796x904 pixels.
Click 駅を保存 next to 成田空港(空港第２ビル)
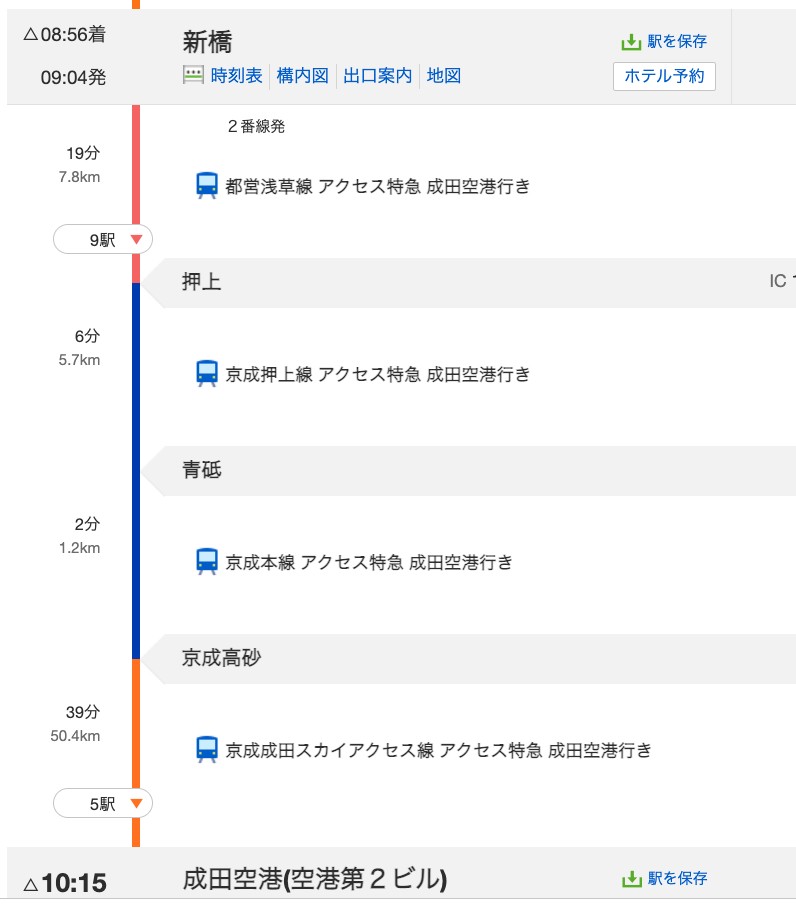point(677,879)
